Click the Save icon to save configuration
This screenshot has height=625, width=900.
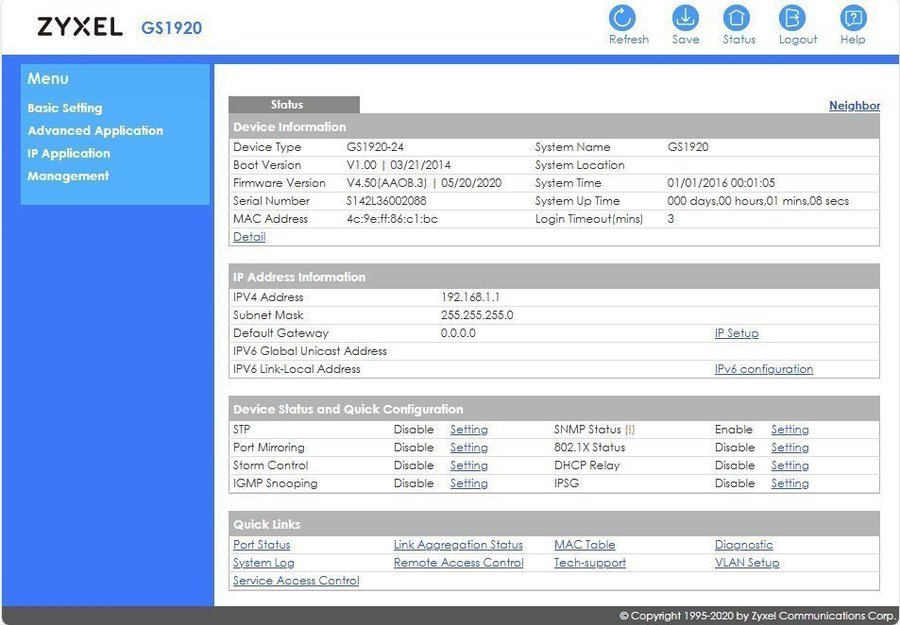point(685,18)
